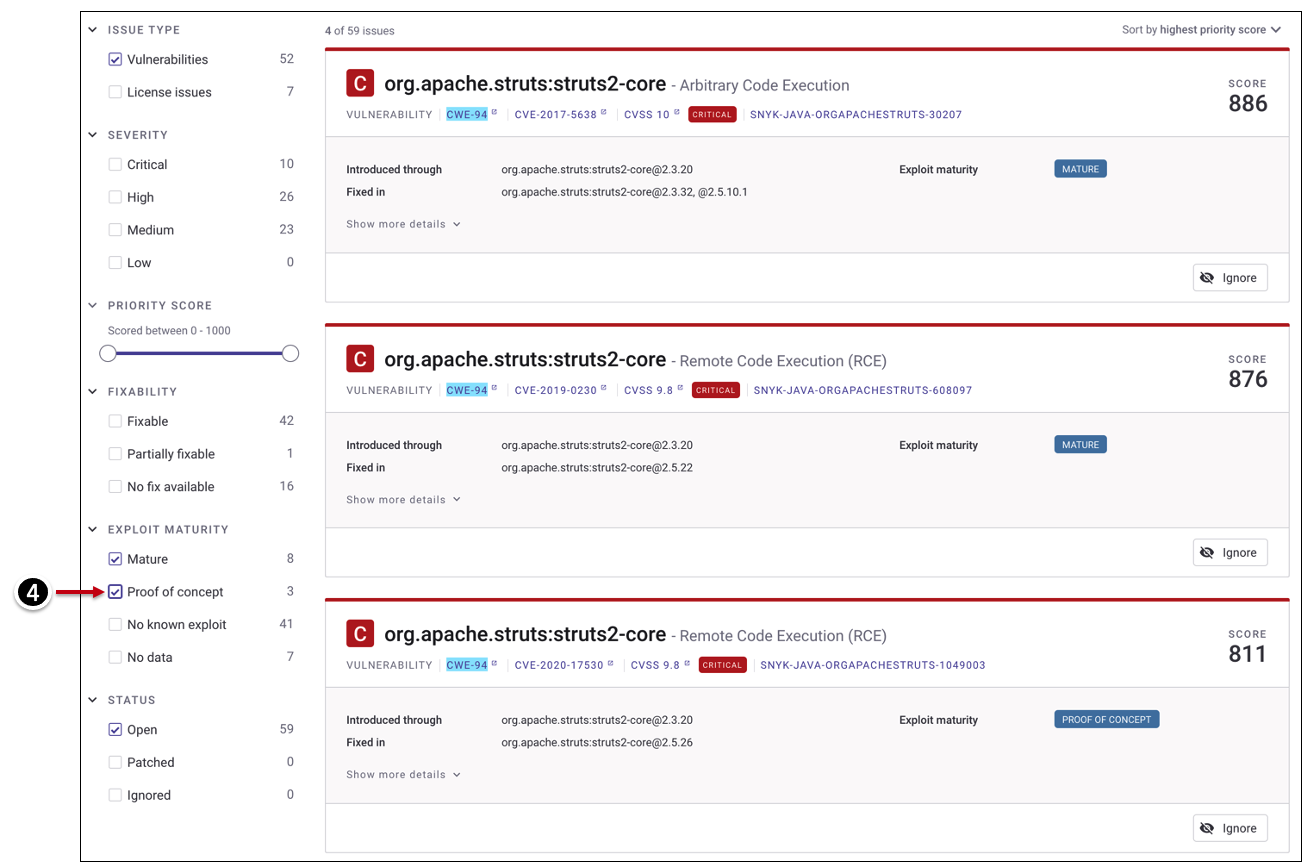Check the Ignored status filter
1306x868 pixels.
coord(115,796)
